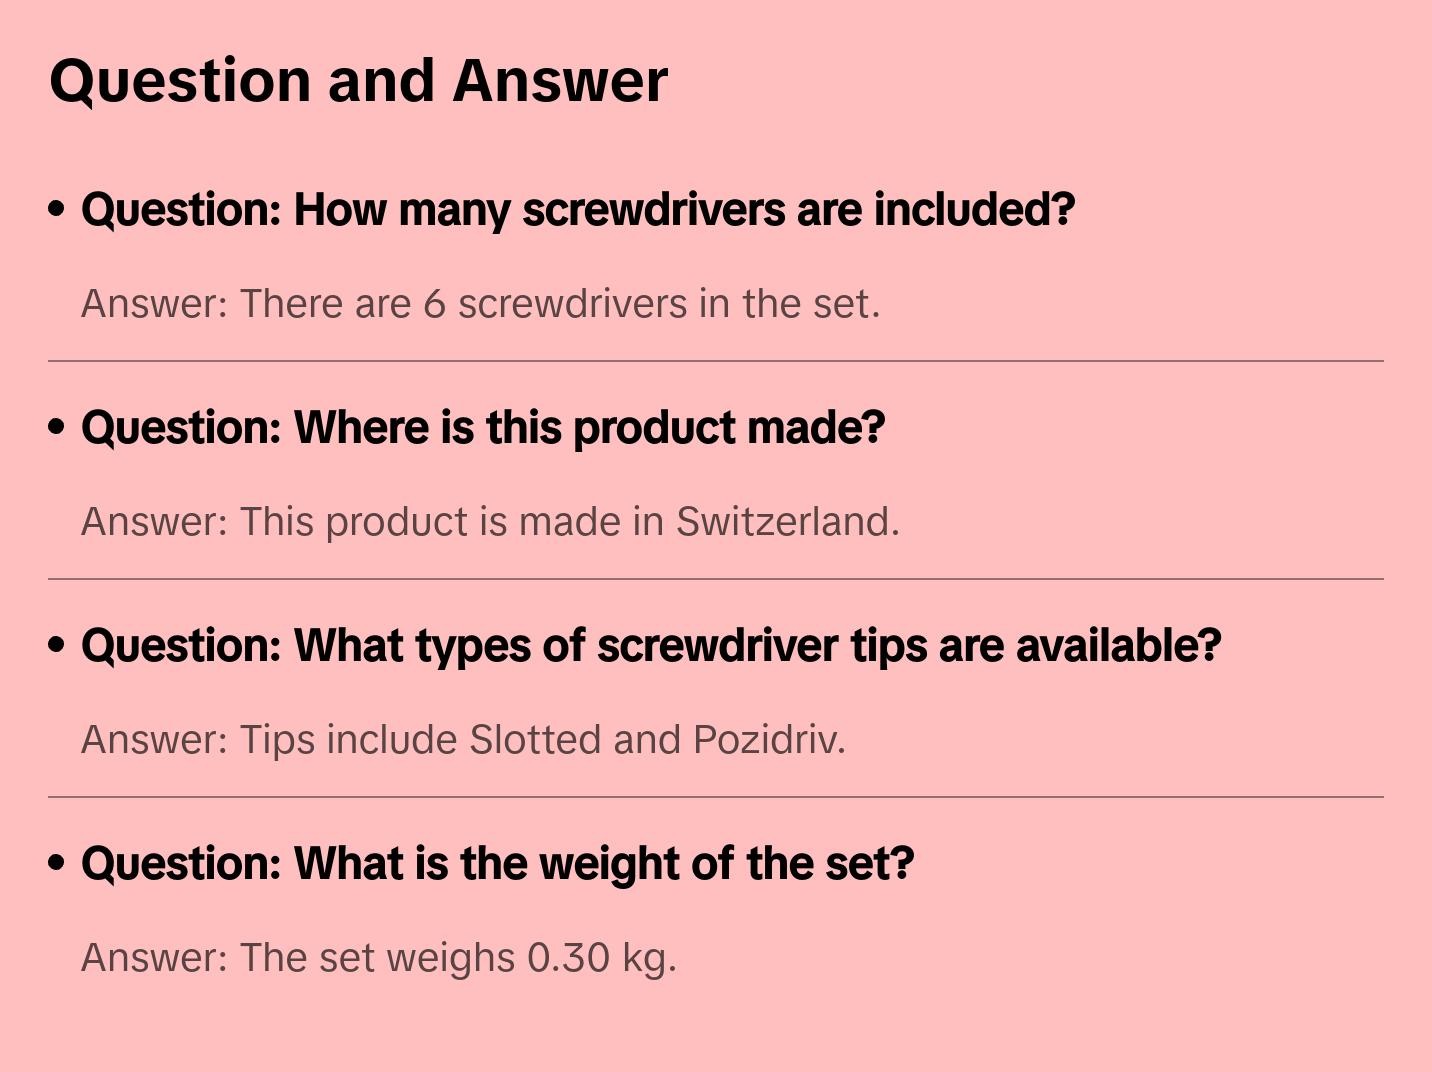
Task: Click the divider line below the first answer
Action: point(716,361)
